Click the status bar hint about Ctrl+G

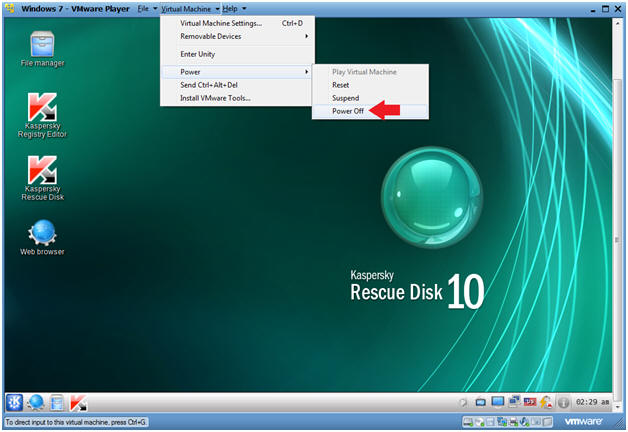76,422
